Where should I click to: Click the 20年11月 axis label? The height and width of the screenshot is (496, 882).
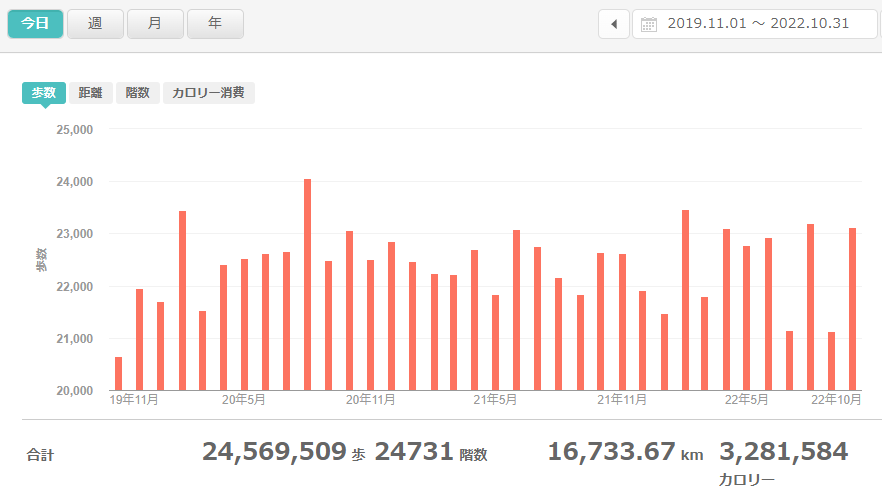coord(370,400)
